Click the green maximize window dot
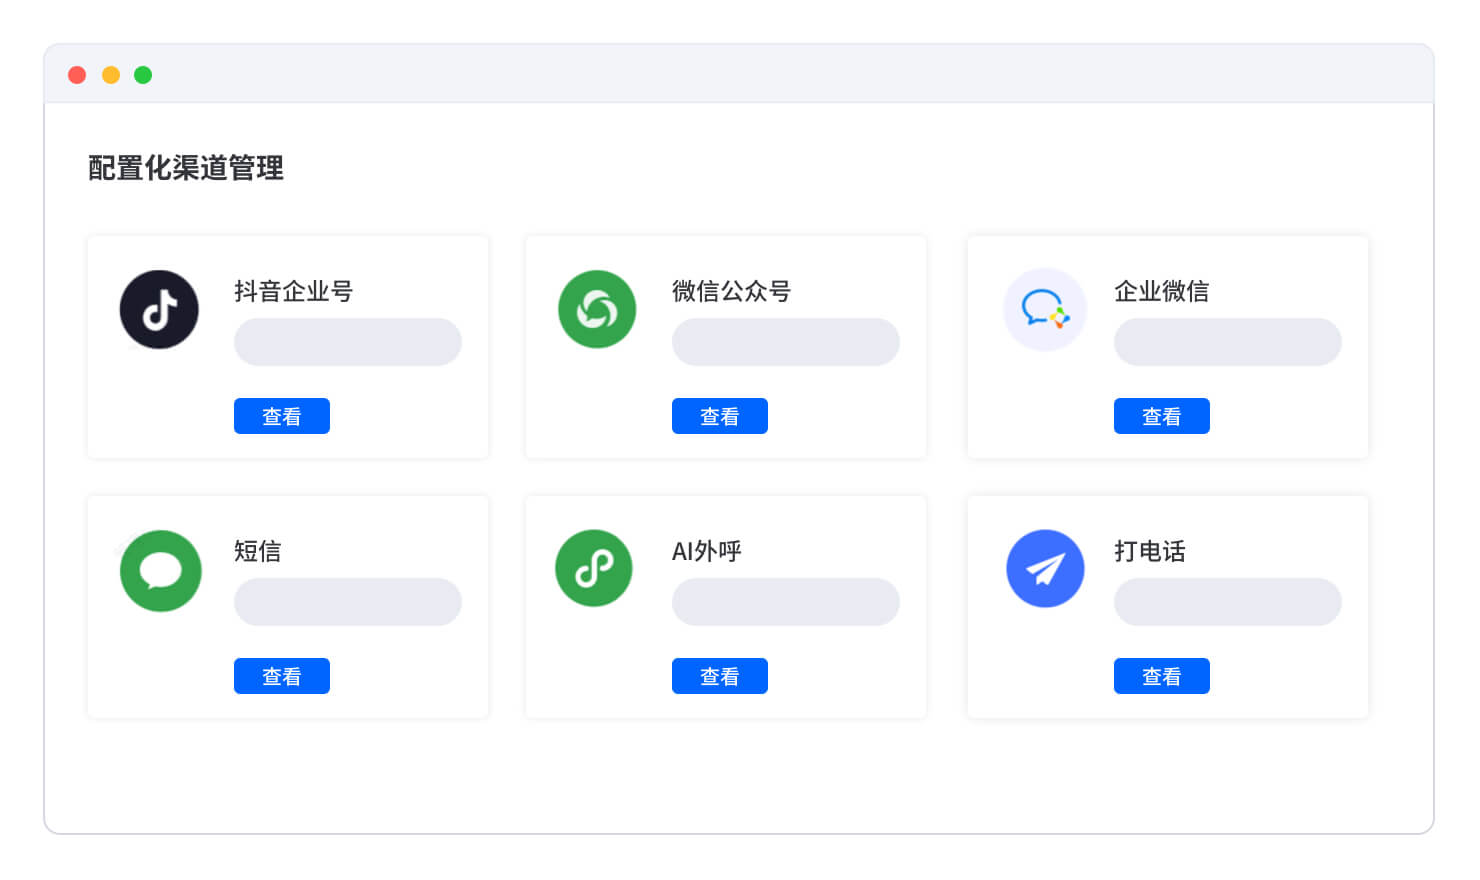This screenshot has height=880, width=1480. click(x=143, y=75)
